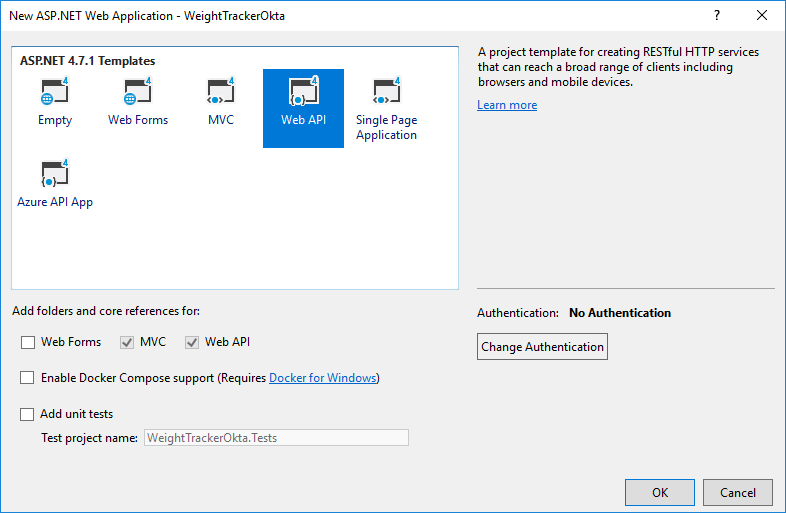Image resolution: width=786 pixels, height=513 pixels.
Task: Click the help question mark icon
Action: point(717,15)
